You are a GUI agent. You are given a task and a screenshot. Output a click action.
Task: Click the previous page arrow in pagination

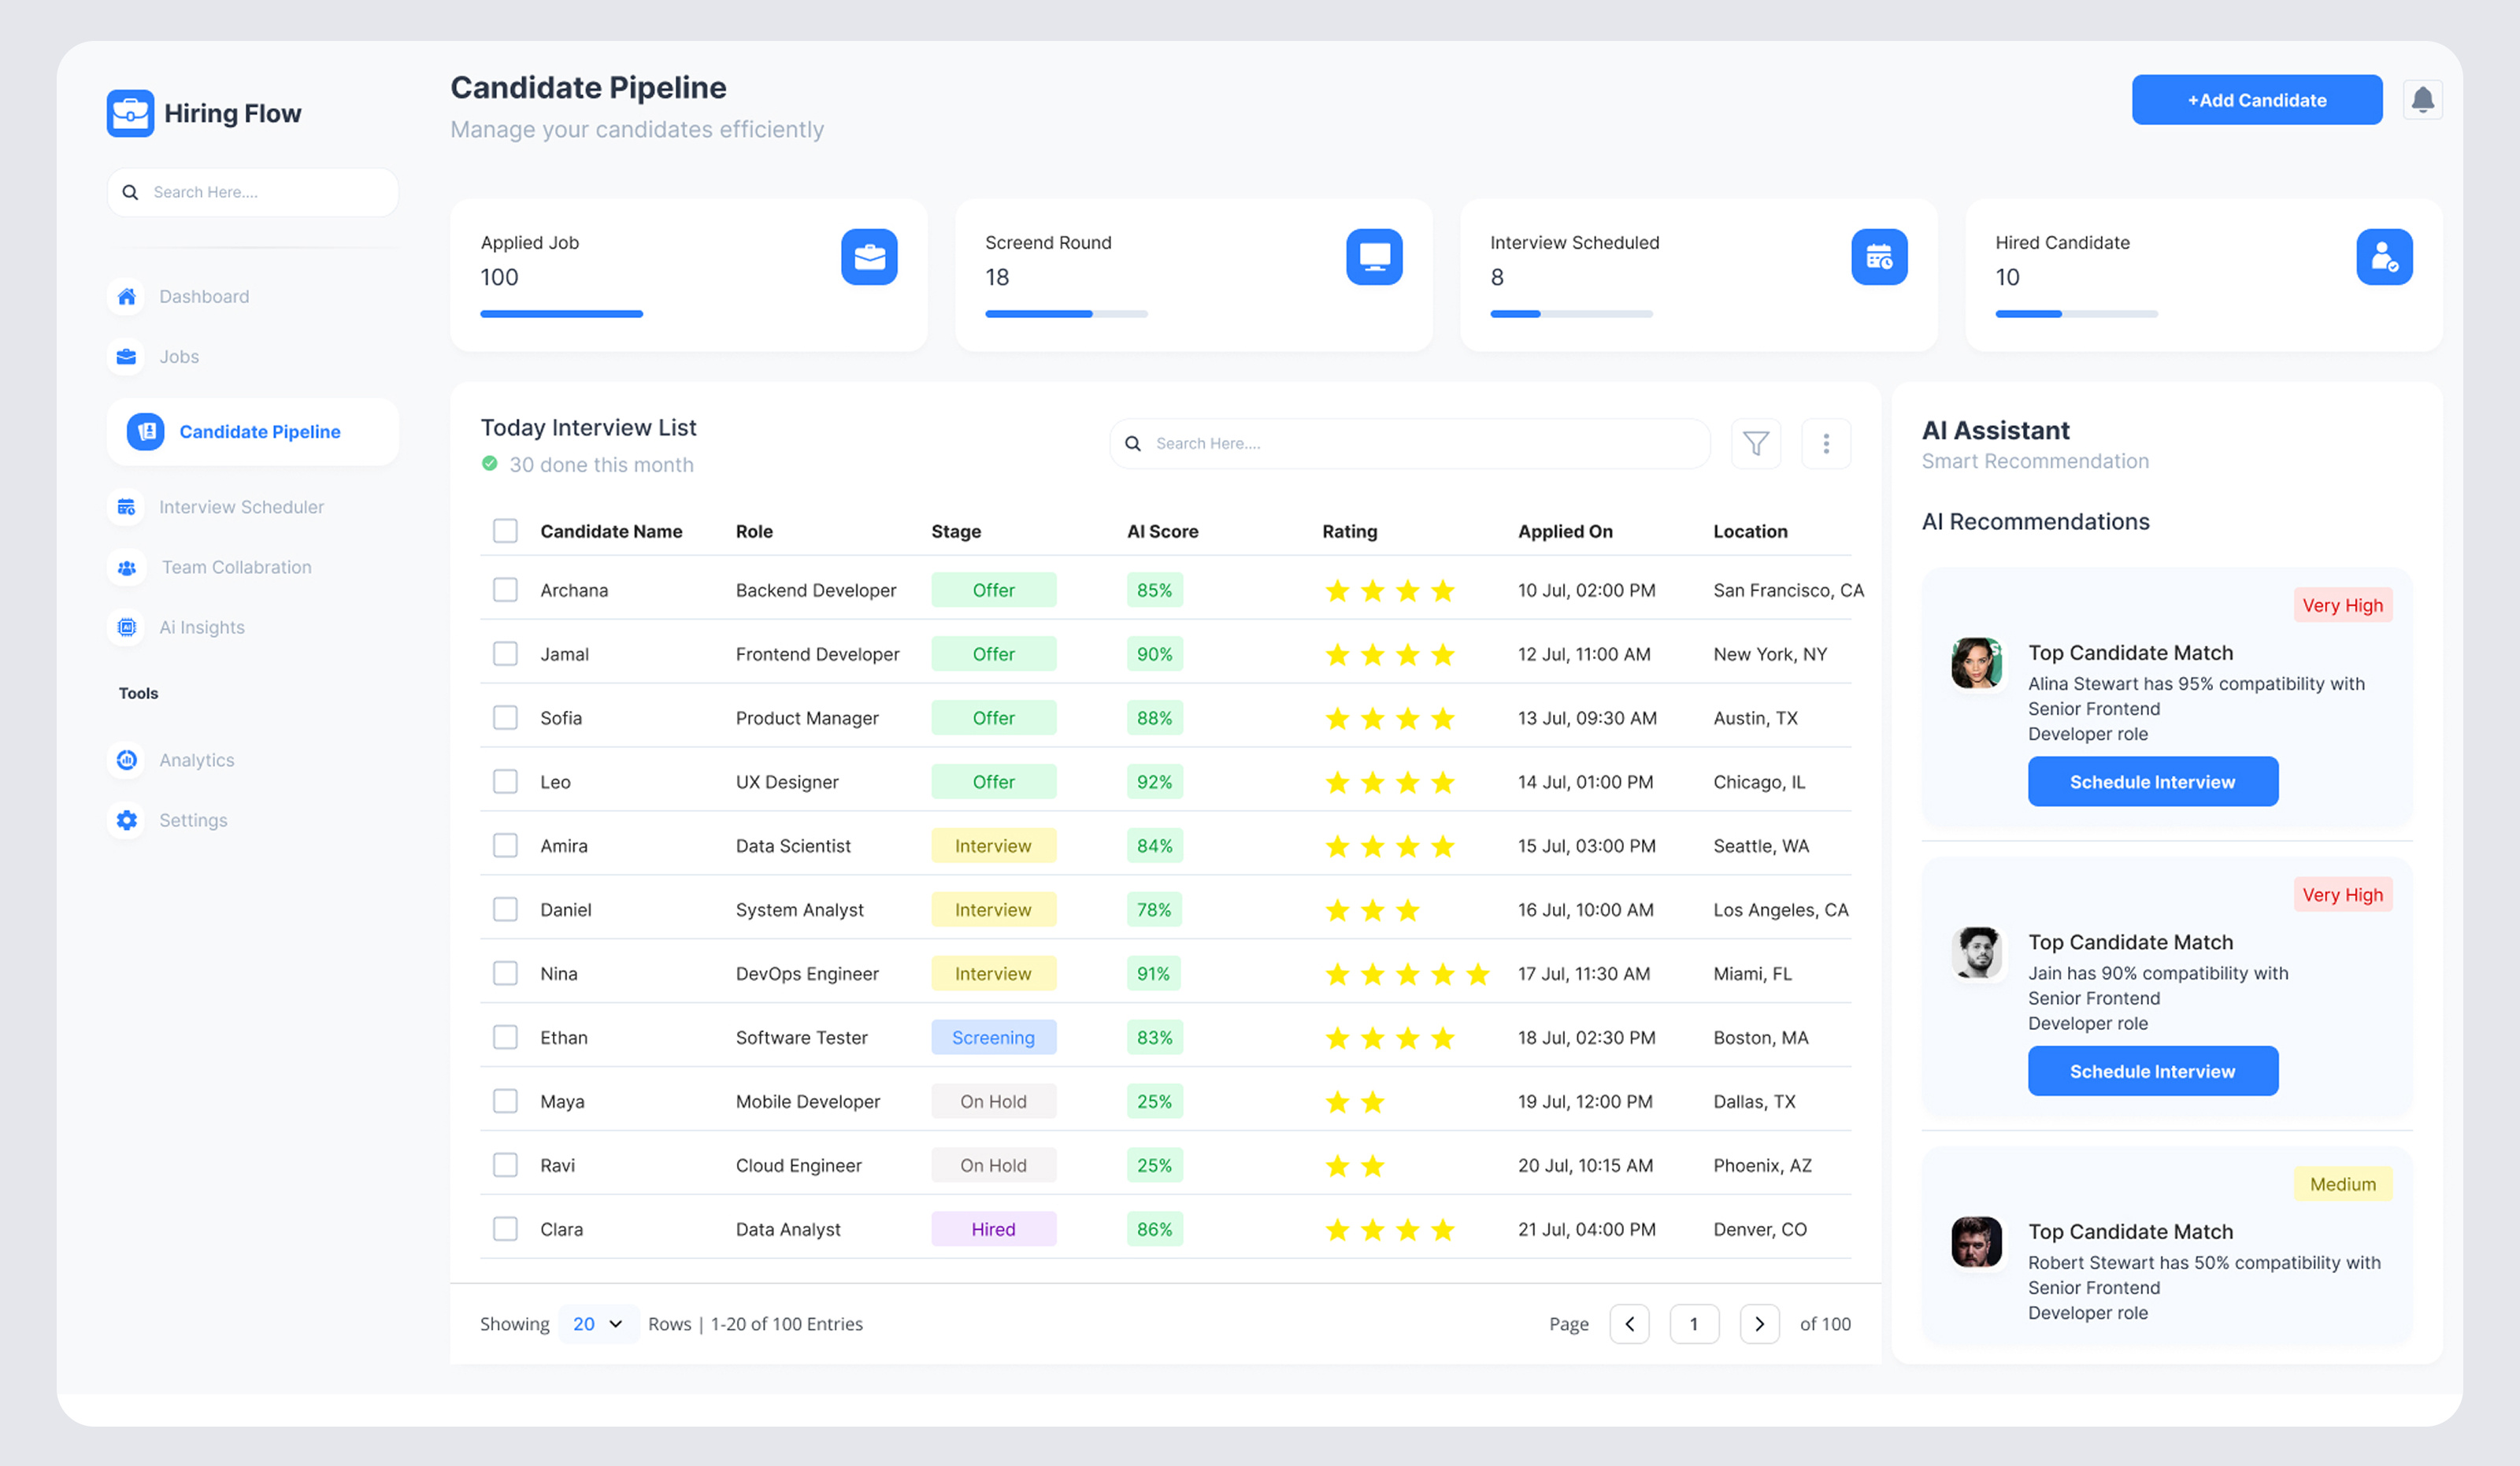pyautogui.click(x=1630, y=1323)
